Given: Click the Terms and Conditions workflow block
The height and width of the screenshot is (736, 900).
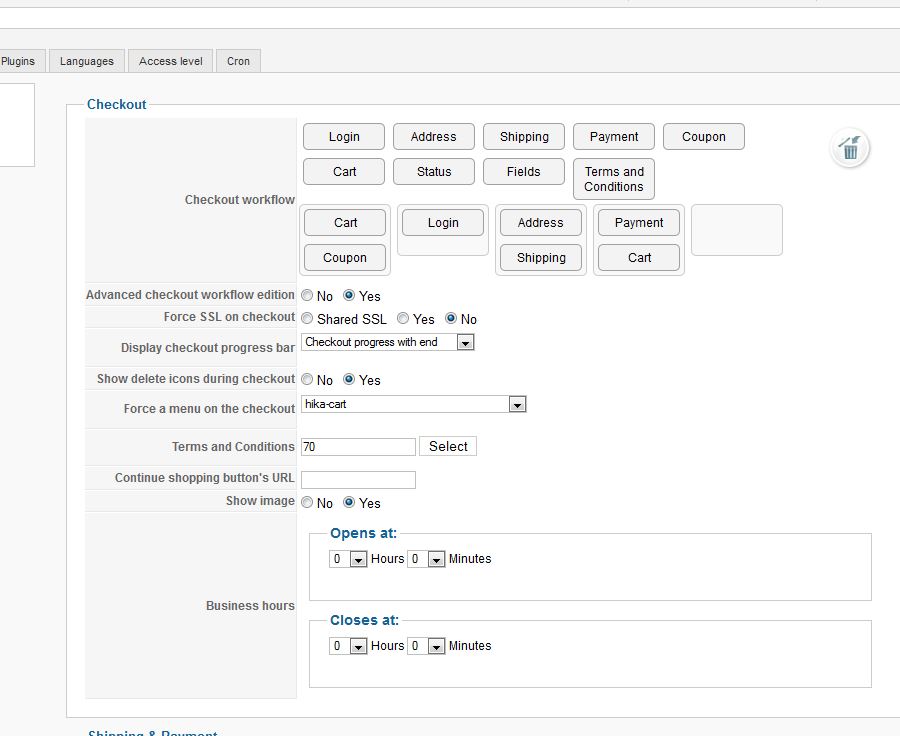Looking at the screenshot, I should tap(614, 179).
